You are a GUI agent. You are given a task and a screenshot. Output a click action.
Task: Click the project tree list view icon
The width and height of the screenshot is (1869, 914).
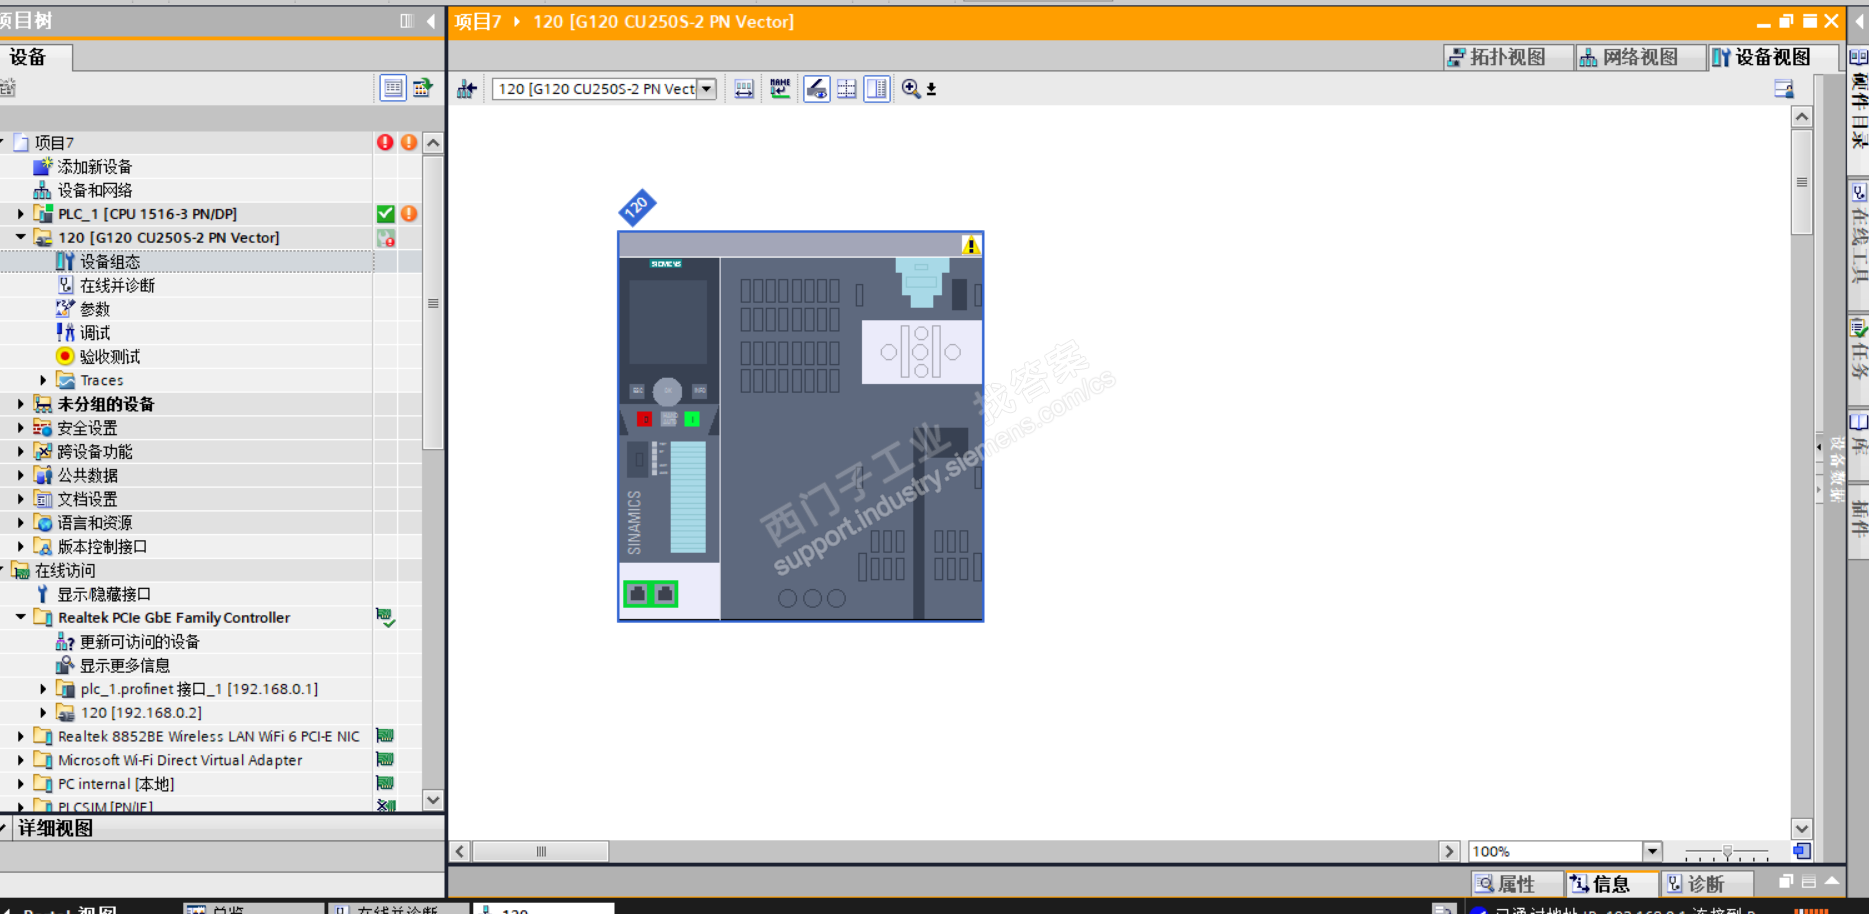393,88
